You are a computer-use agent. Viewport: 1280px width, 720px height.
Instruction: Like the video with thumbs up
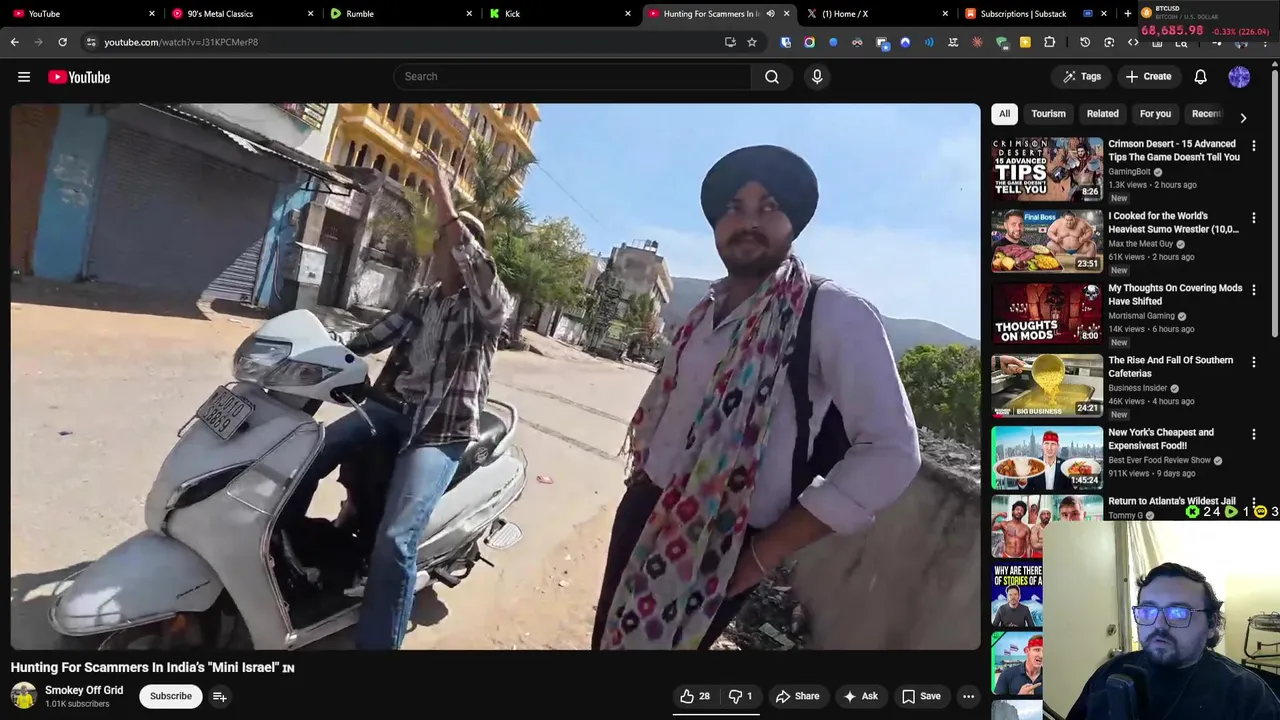tap(696, 696)
